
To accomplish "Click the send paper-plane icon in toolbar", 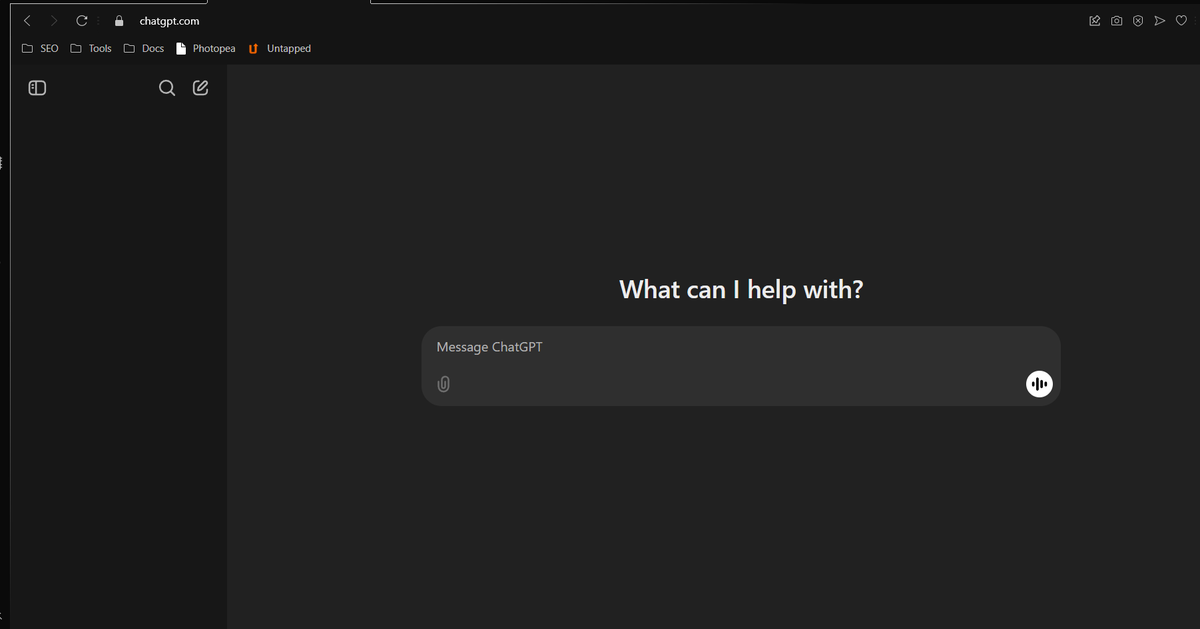I will [x=1160, y=20].
